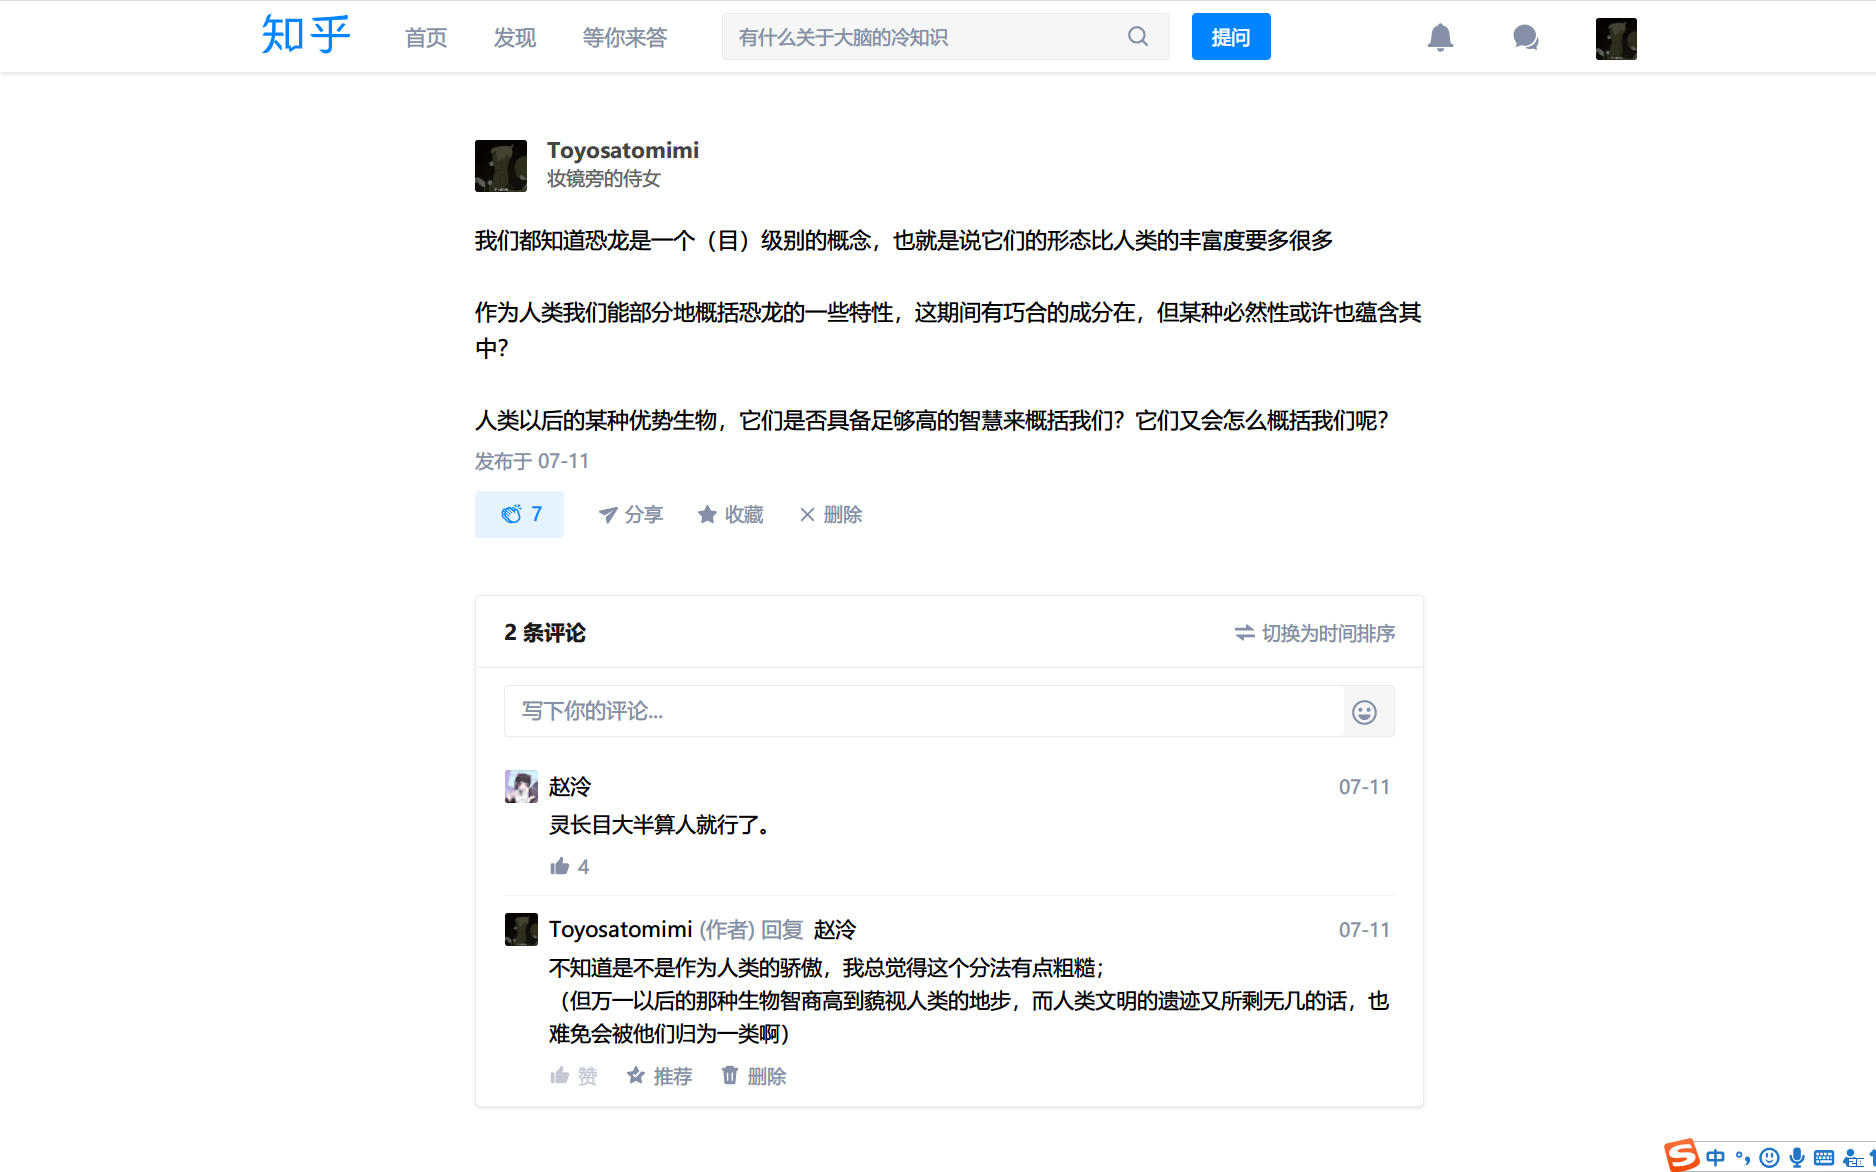Click the 分享 share button
The width and height of the screenshot is (1876, 1172).
[630, 515]
